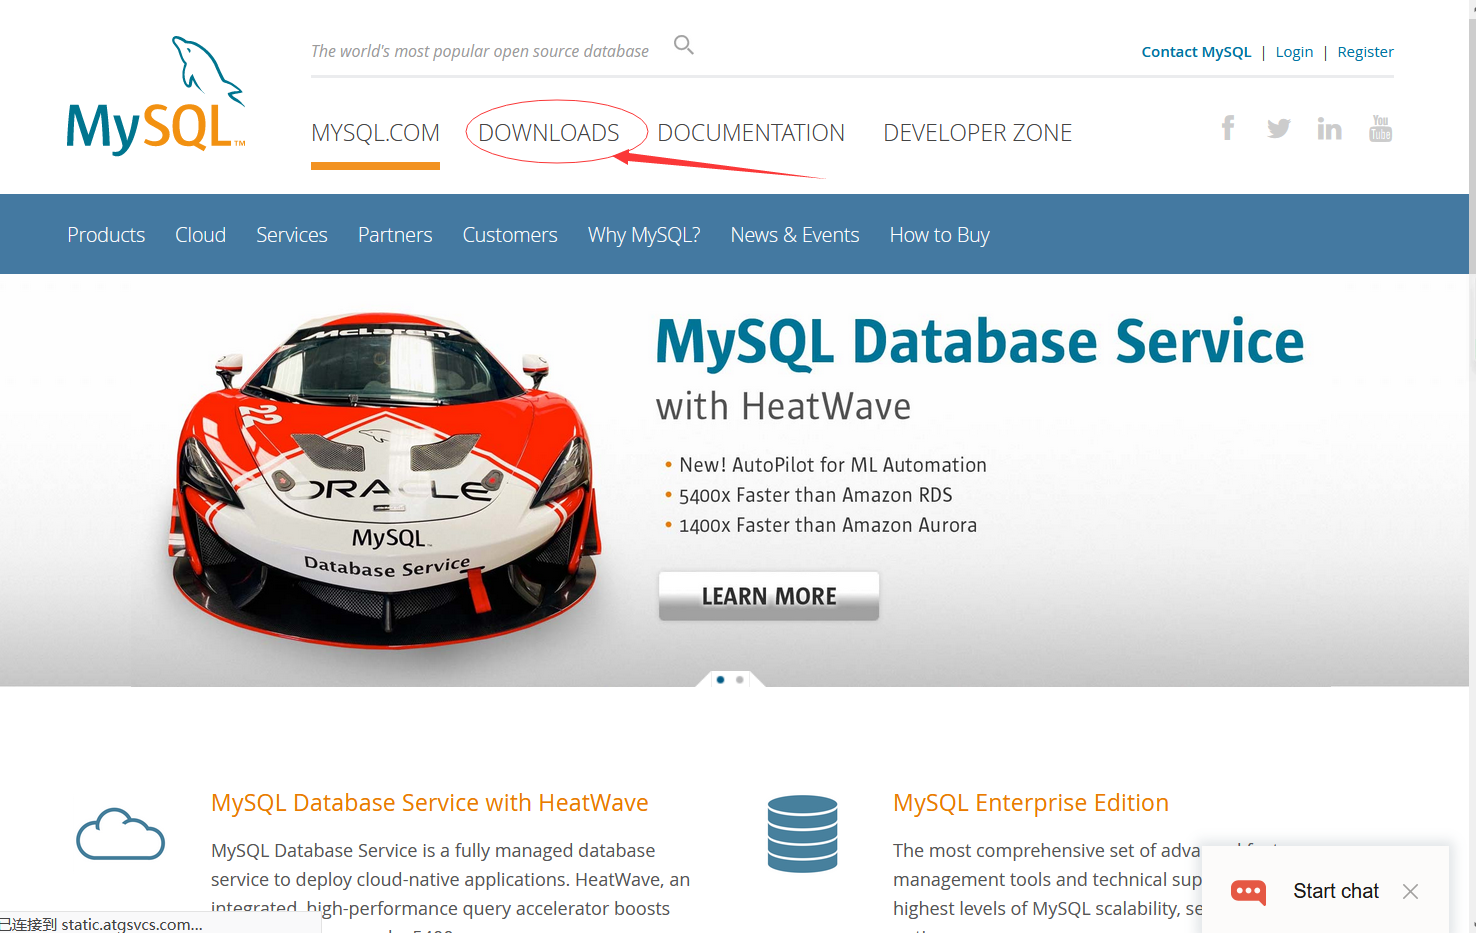Open the Partners menu item
Image resolution: width=1476 pixels, height=933 pixels.
(395, 235)
